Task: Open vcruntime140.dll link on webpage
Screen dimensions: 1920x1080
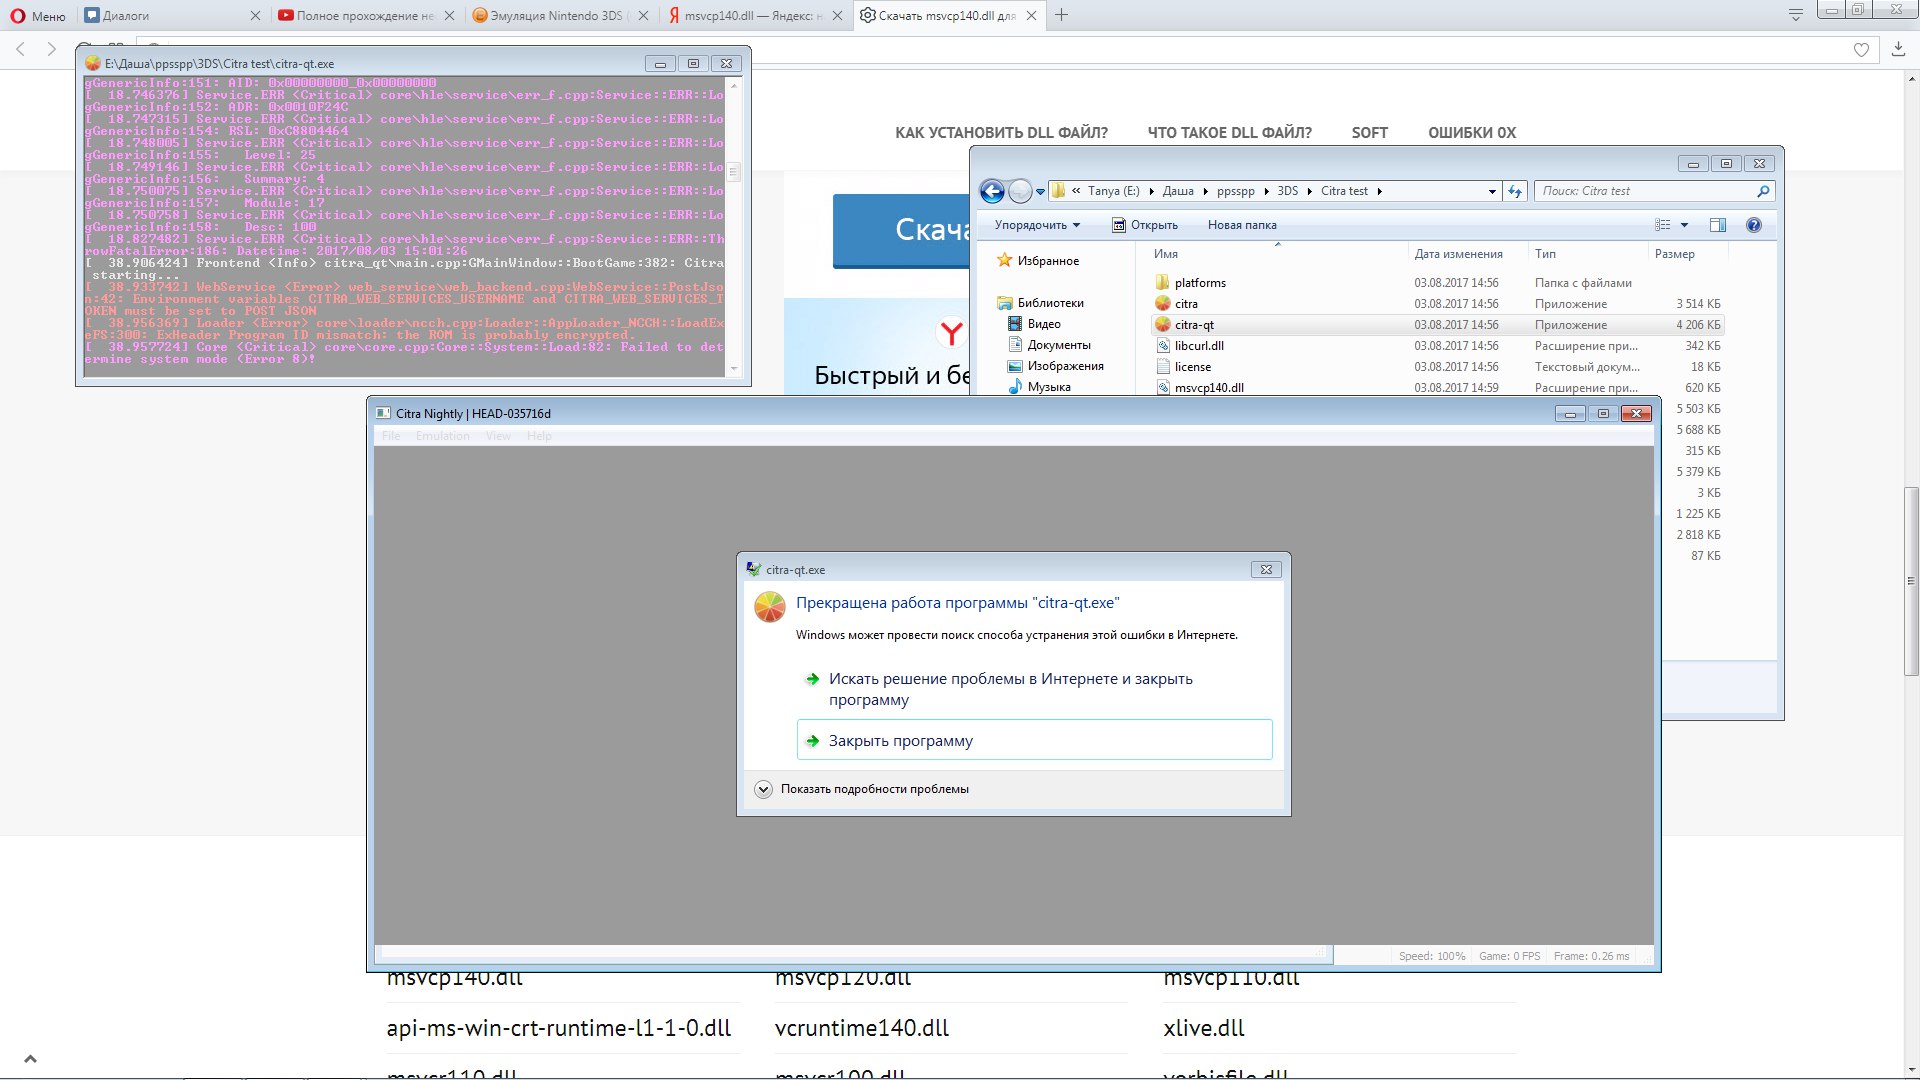Action: (862, 1028)
